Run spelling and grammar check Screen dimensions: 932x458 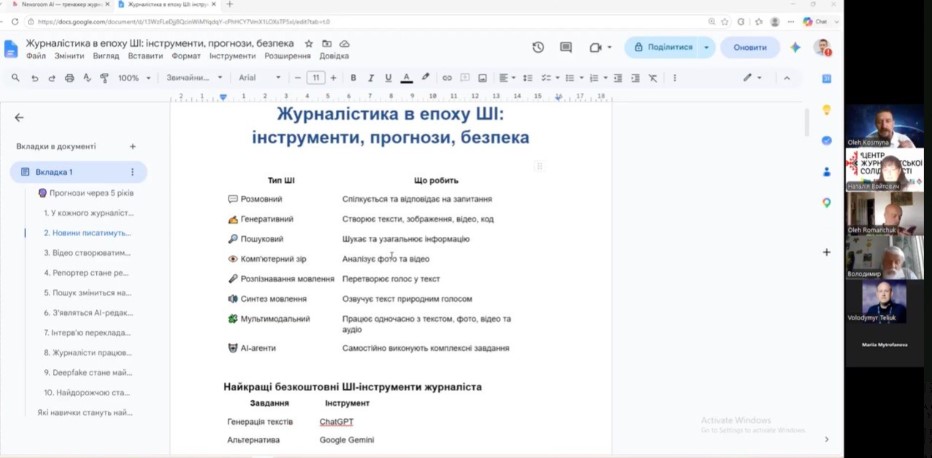(87, 78)
